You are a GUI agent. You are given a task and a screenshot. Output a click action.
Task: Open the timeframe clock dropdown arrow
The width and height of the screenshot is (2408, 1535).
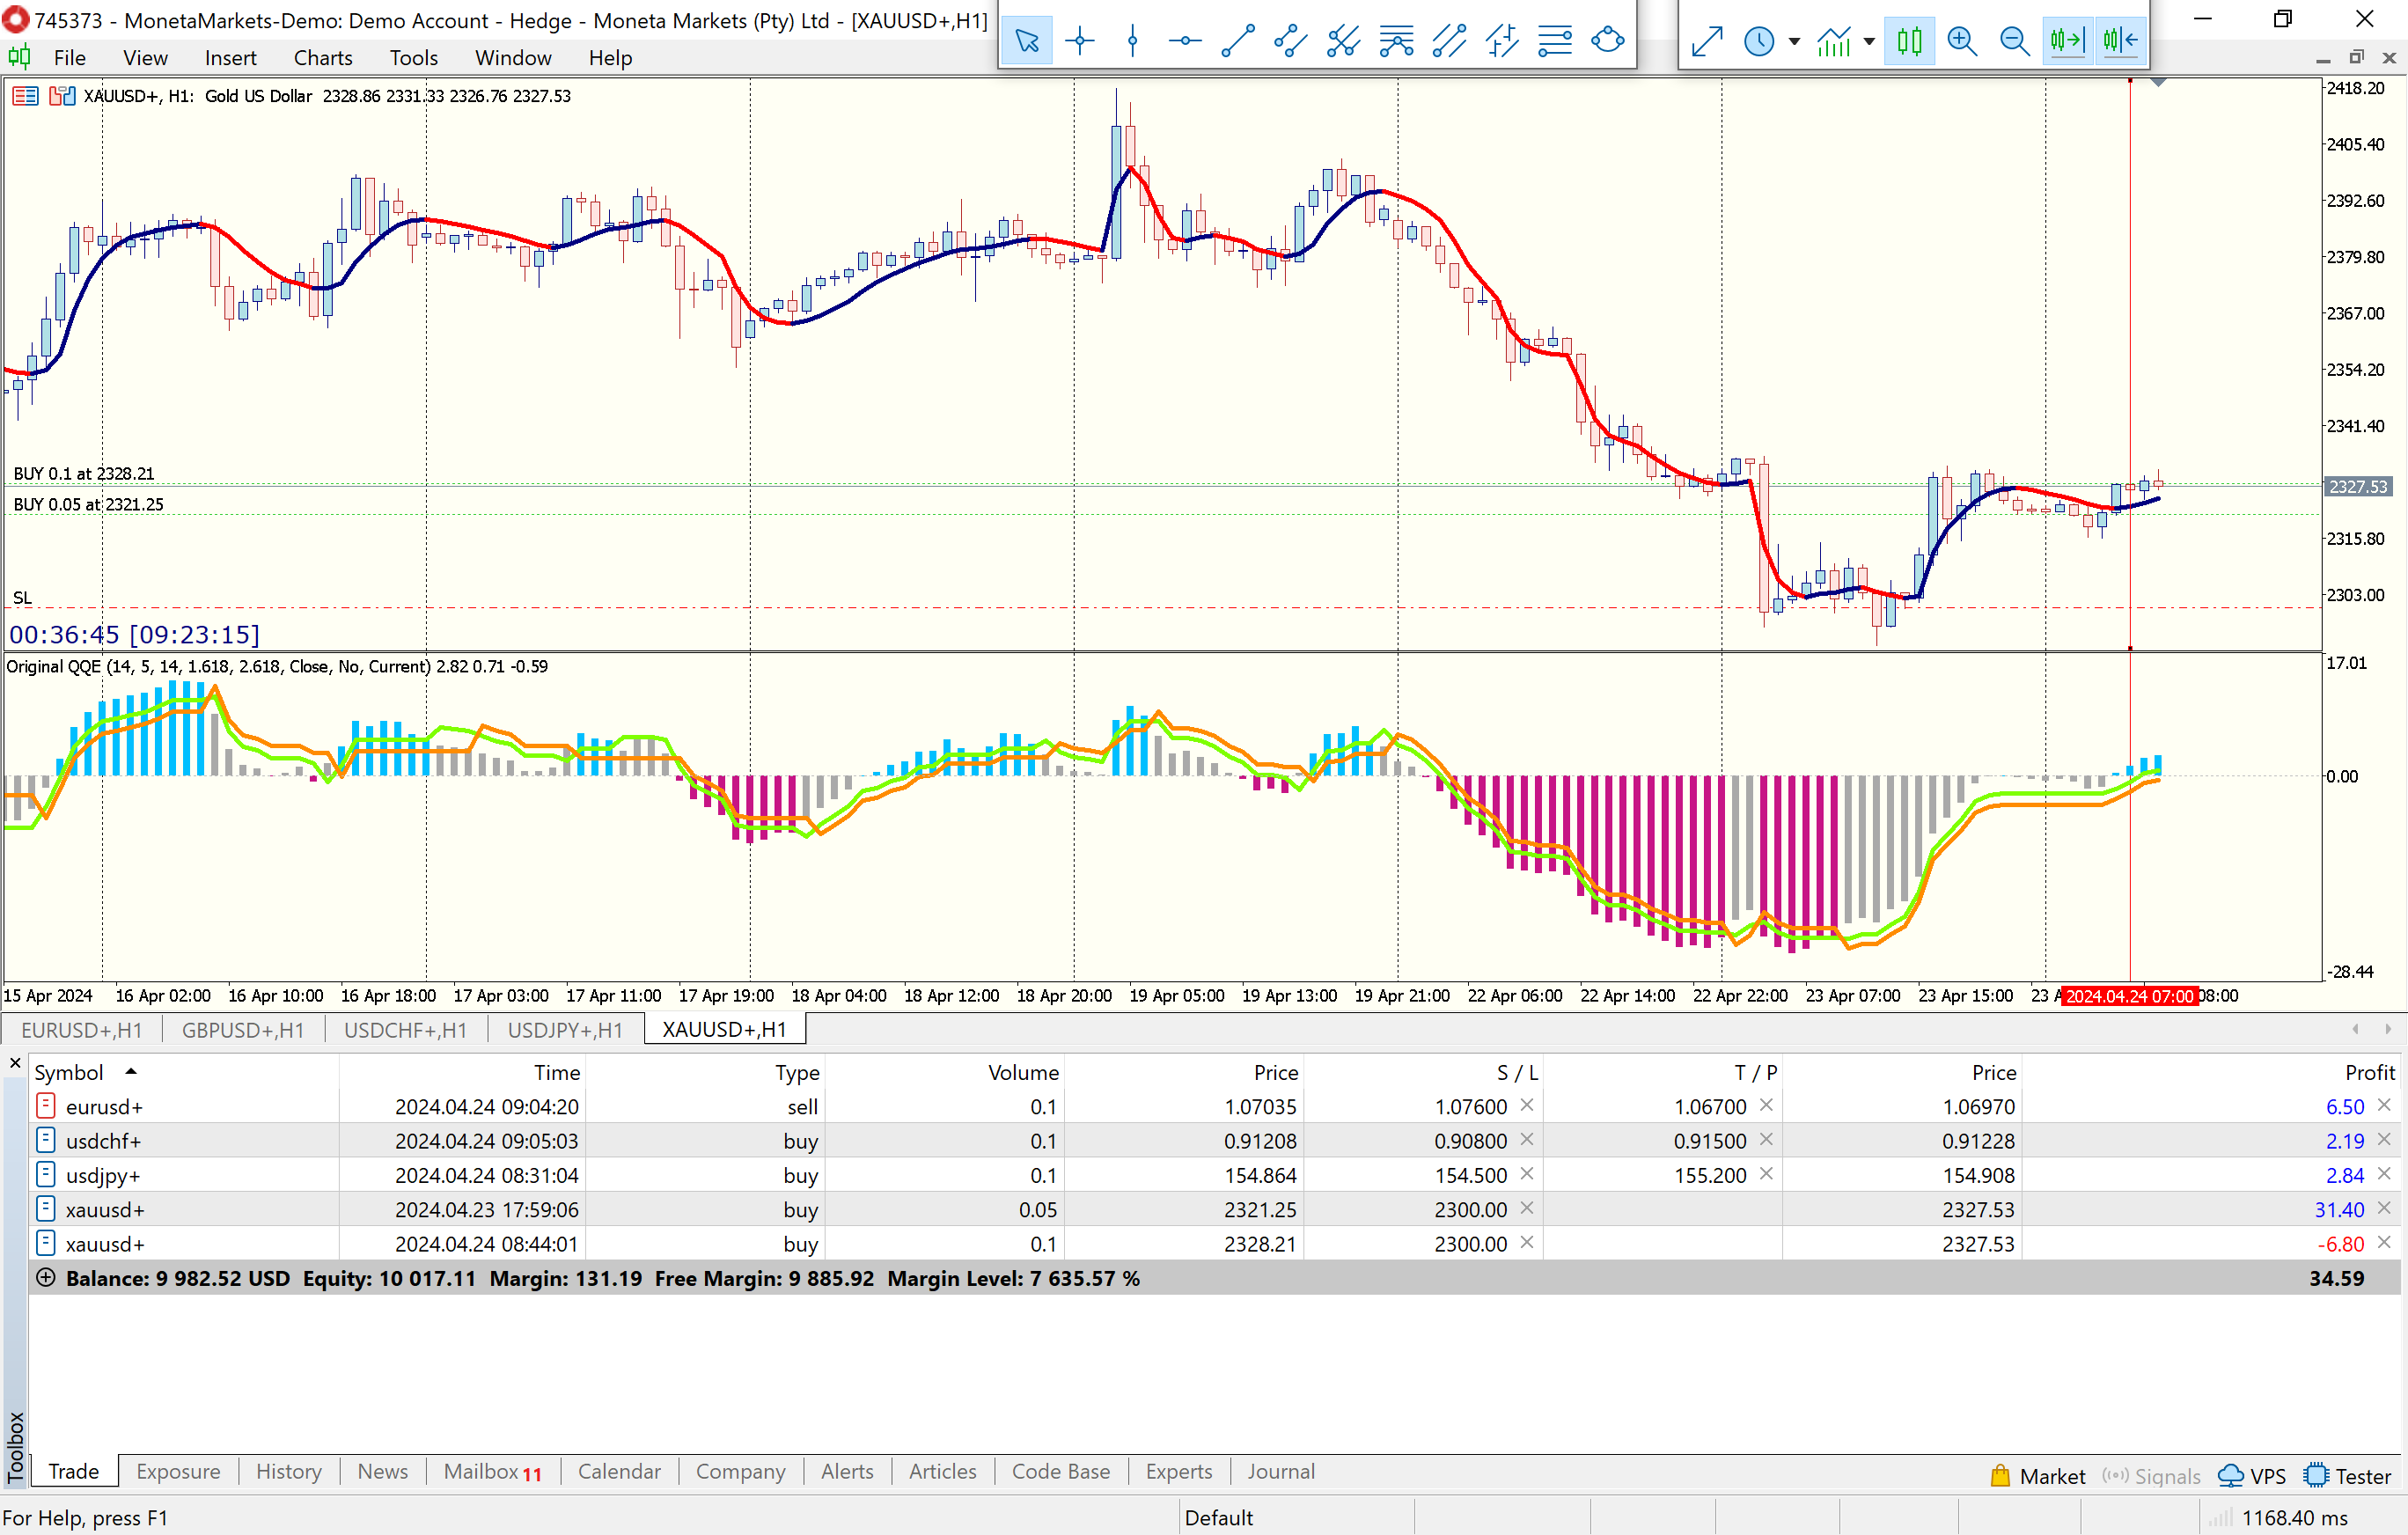pos(1794,42)
